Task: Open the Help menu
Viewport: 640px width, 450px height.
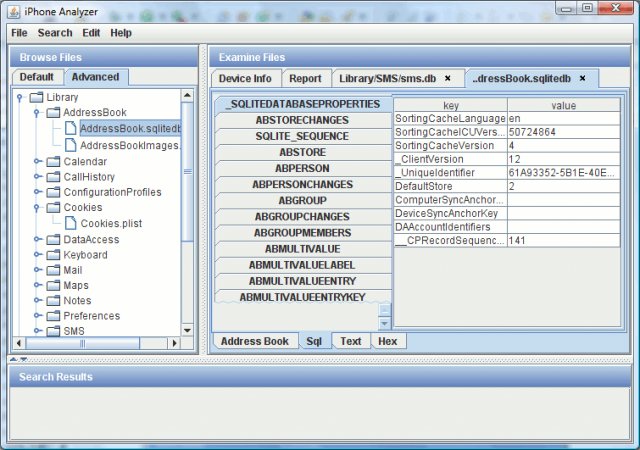Action: tap(121, 33)
